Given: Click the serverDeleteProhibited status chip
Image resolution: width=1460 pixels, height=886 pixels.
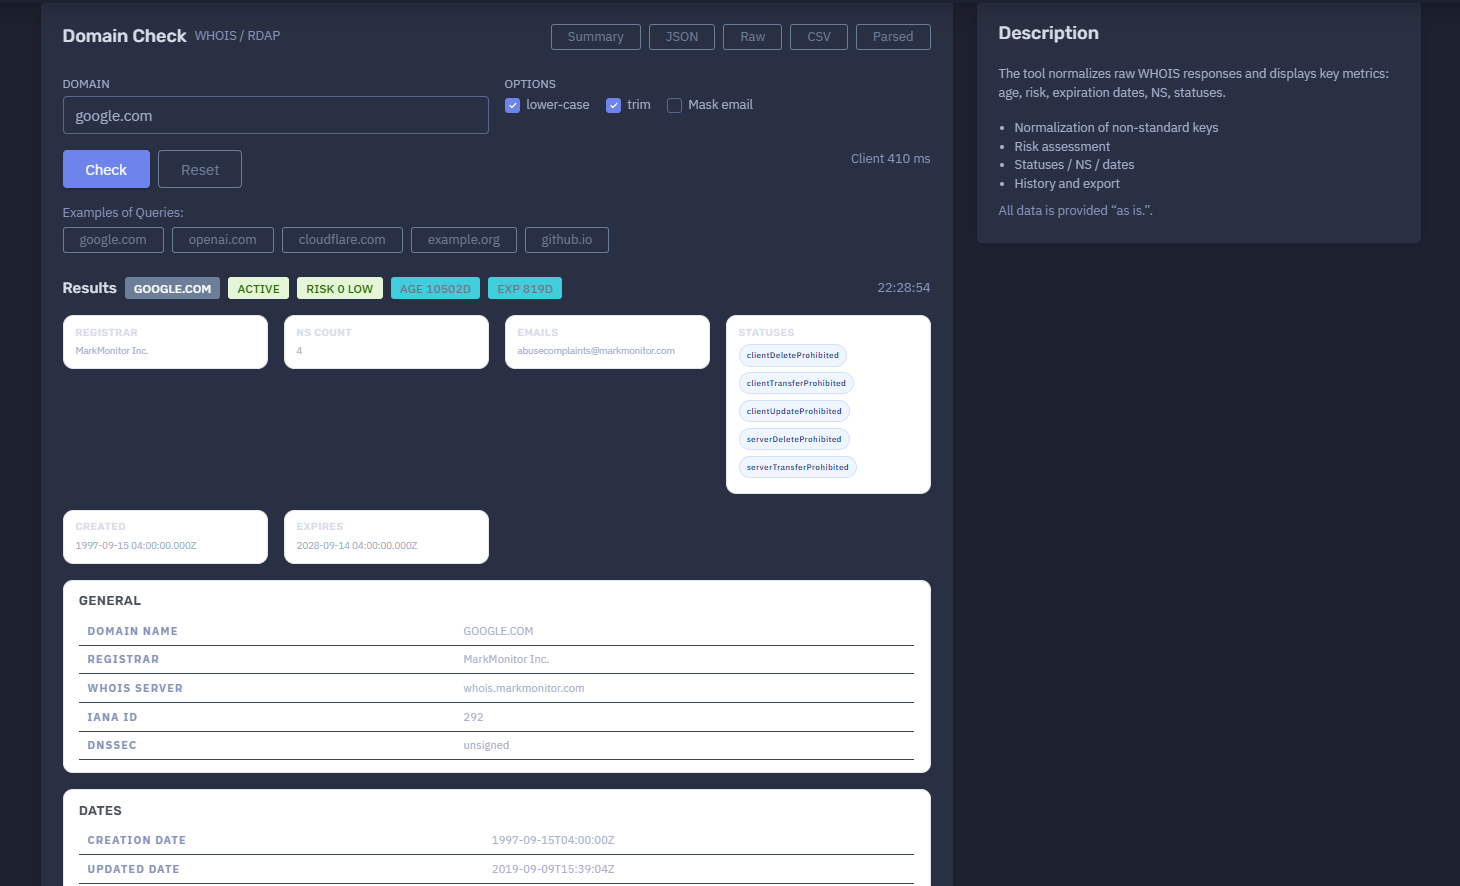Looking at the screenshot, I should click(794, 439).
